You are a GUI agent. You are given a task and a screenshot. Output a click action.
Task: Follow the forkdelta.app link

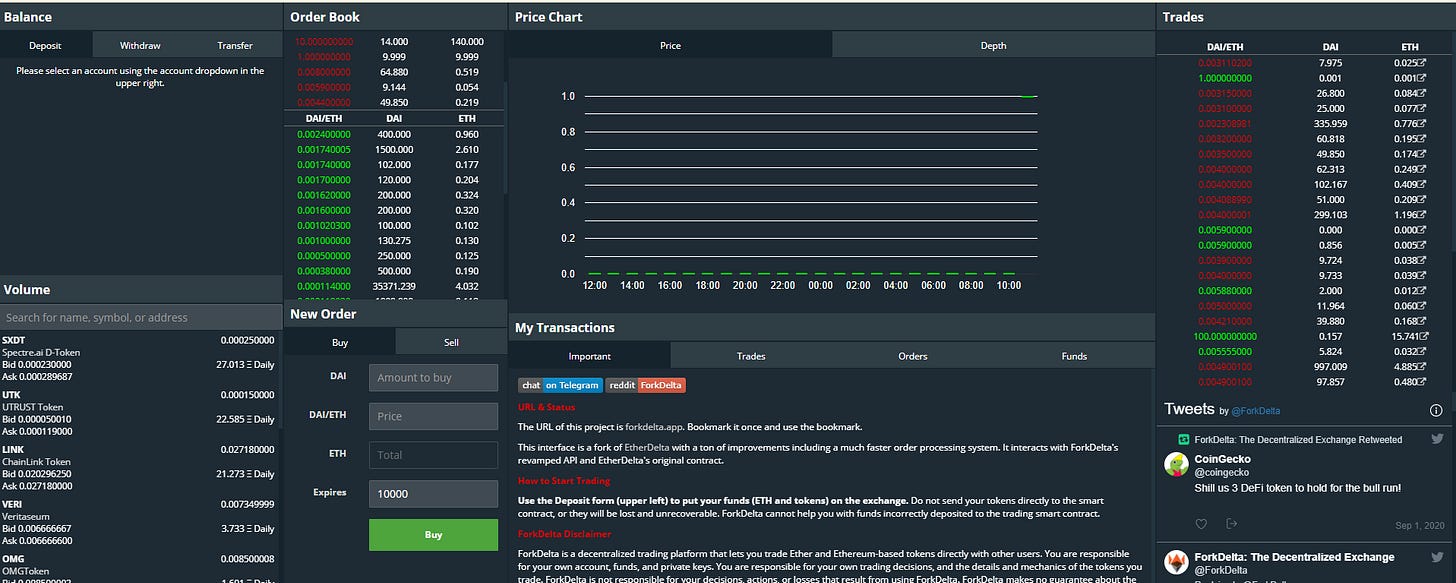click(653, 427)
